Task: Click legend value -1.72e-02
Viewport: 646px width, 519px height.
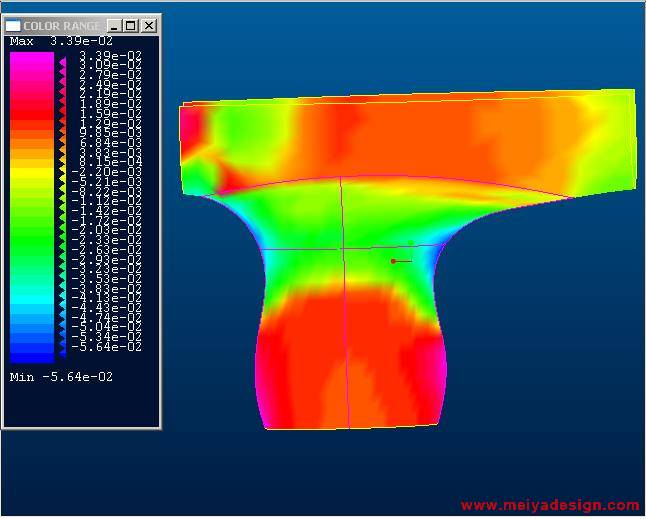Action: (107, 220)
